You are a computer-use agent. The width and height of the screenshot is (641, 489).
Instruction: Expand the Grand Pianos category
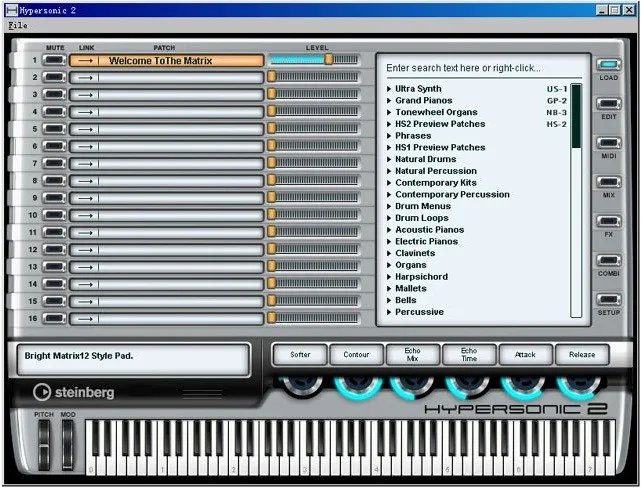(389, 100)
